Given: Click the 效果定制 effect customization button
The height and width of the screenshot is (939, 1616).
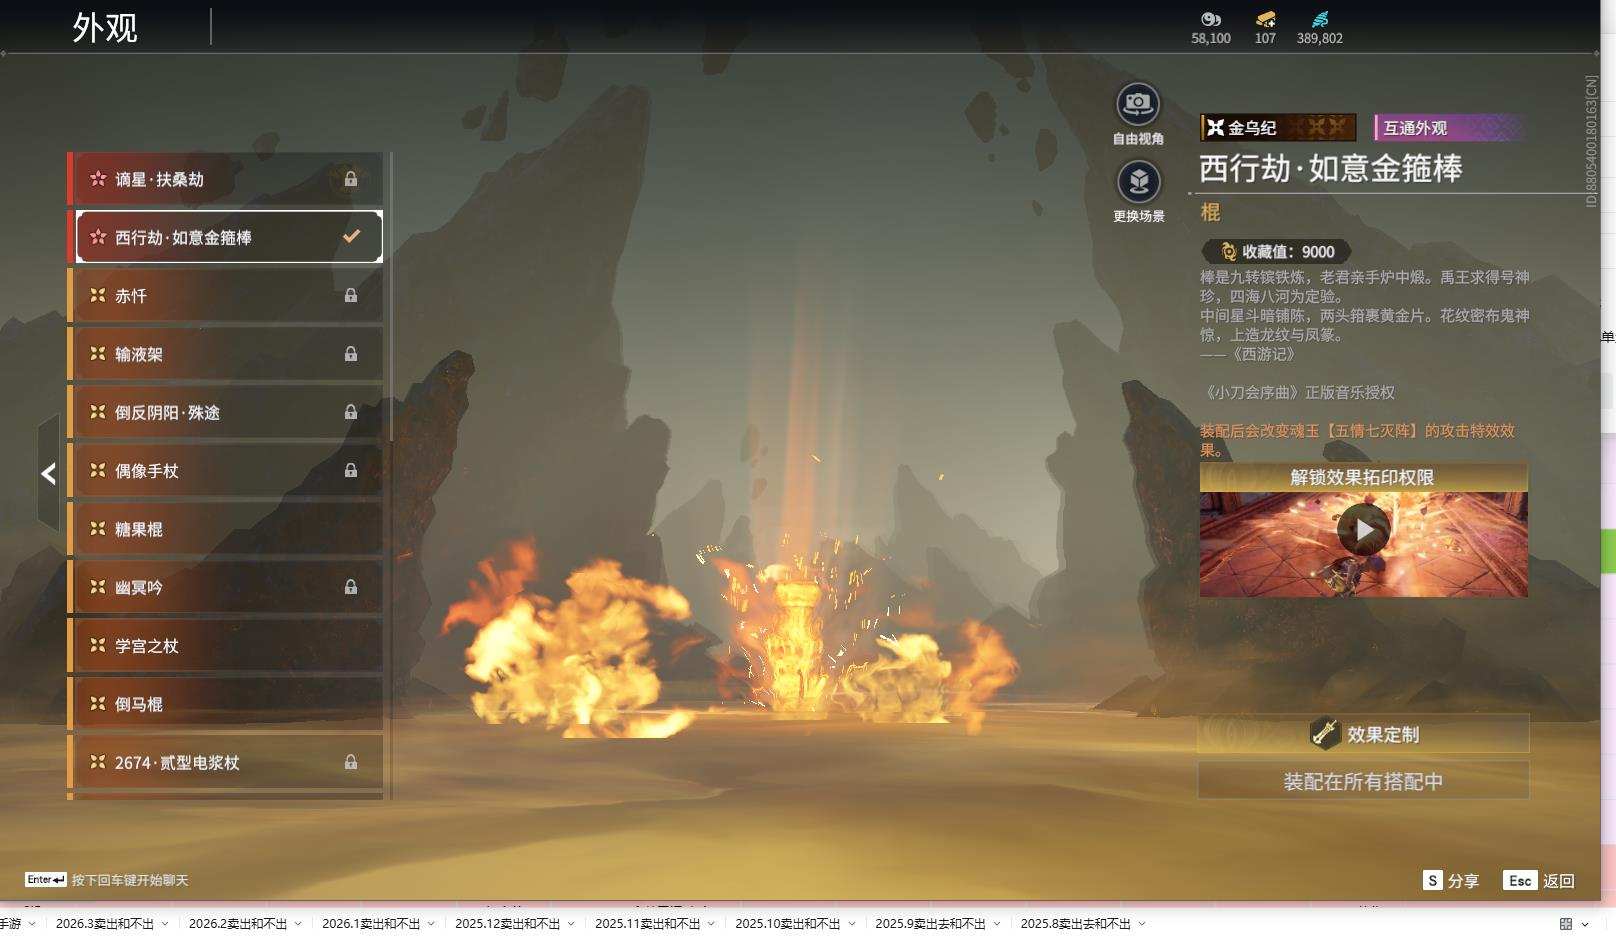Looking at the screenshot, I should pos(1363,734).
